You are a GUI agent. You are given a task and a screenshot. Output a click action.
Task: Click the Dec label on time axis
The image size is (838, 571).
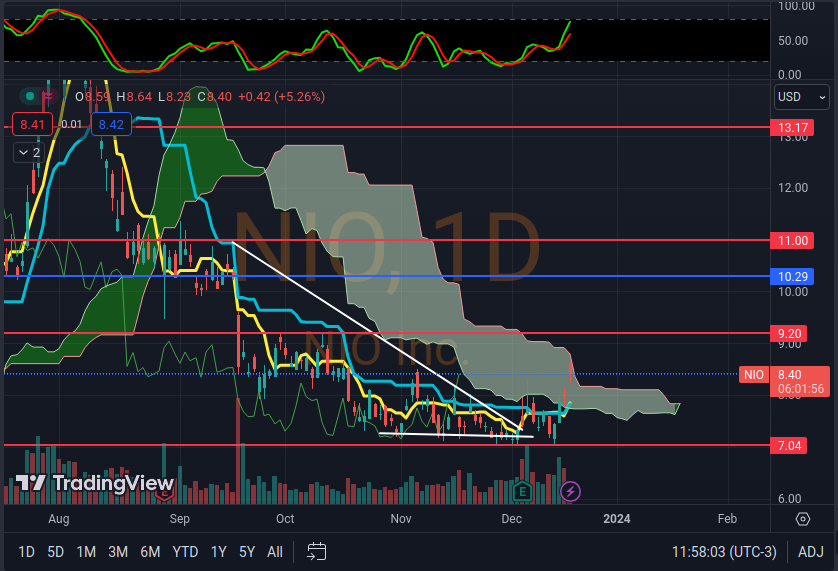(511, 519)
